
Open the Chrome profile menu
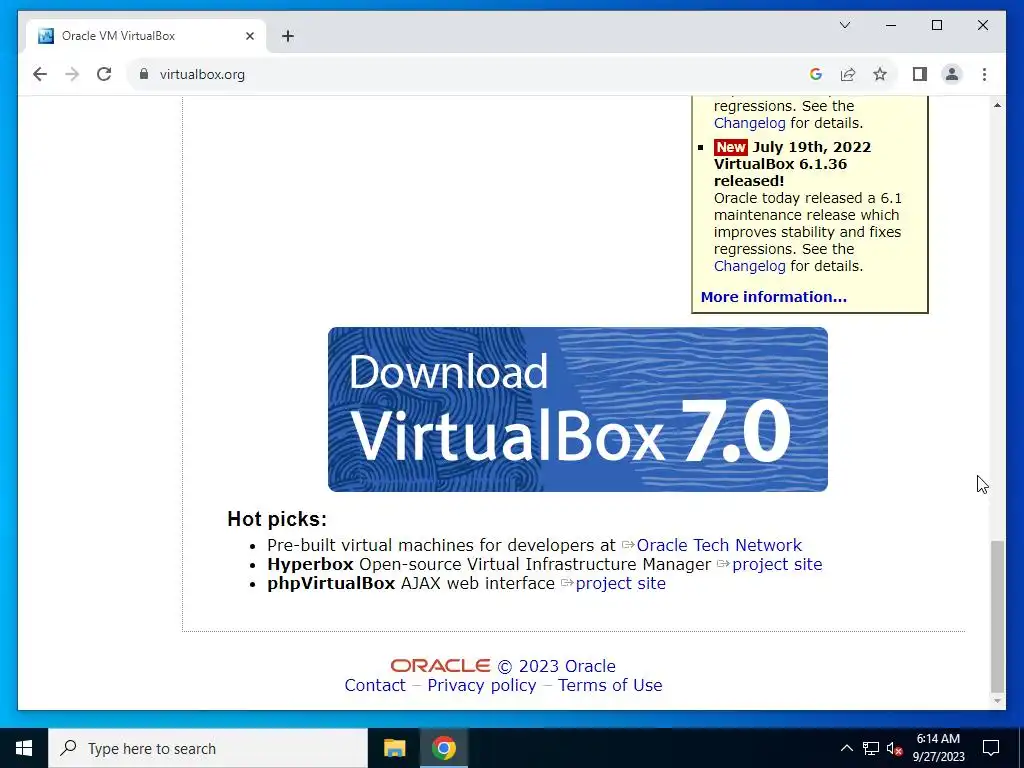952,74
